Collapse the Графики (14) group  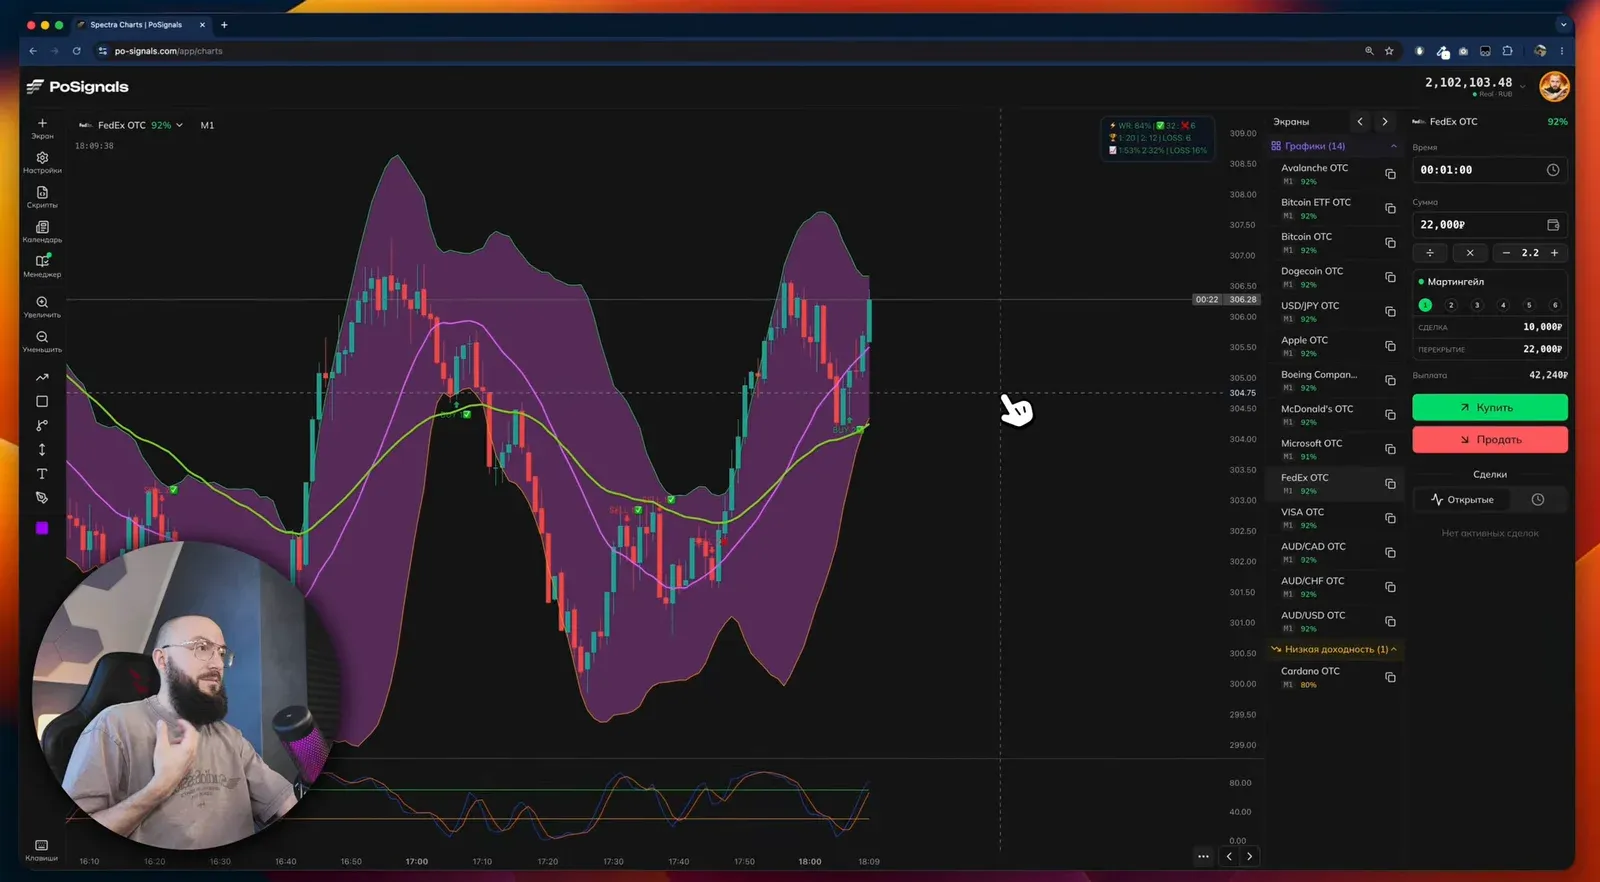(1394, 146)
